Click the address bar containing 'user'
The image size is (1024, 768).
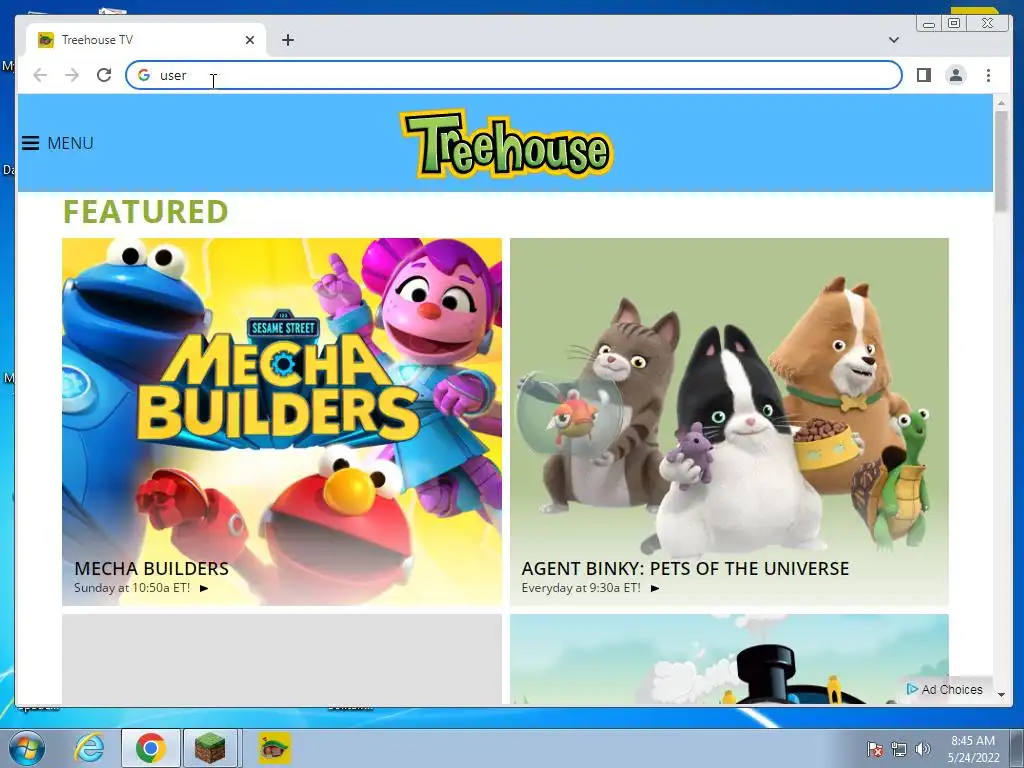point(513,75)
